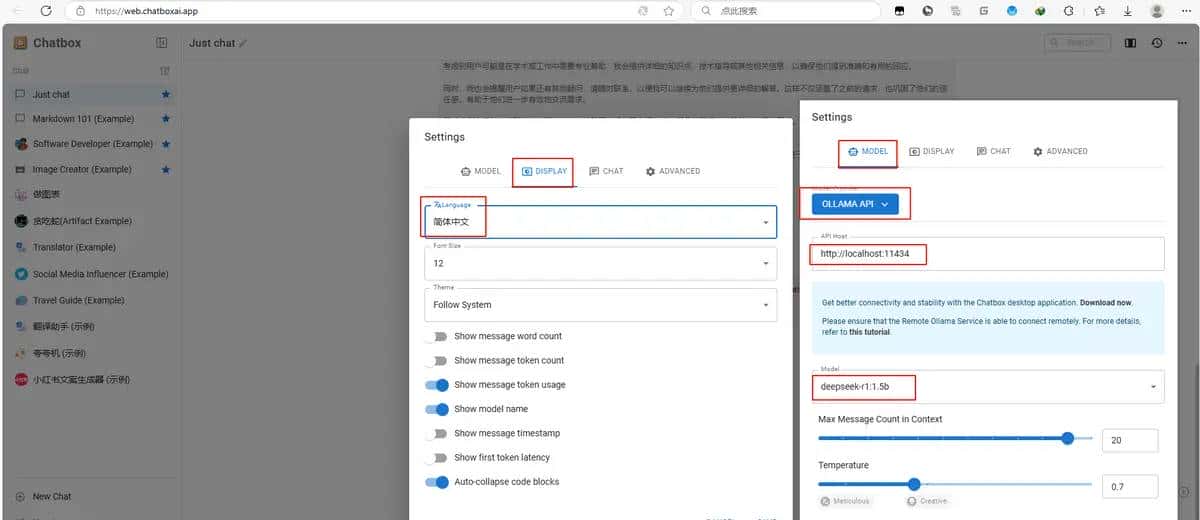Viewport: 1200px width, 520px height.
Task: Switch to DISPLAY tab in left Settings dialog
Action: pos(544,171)
